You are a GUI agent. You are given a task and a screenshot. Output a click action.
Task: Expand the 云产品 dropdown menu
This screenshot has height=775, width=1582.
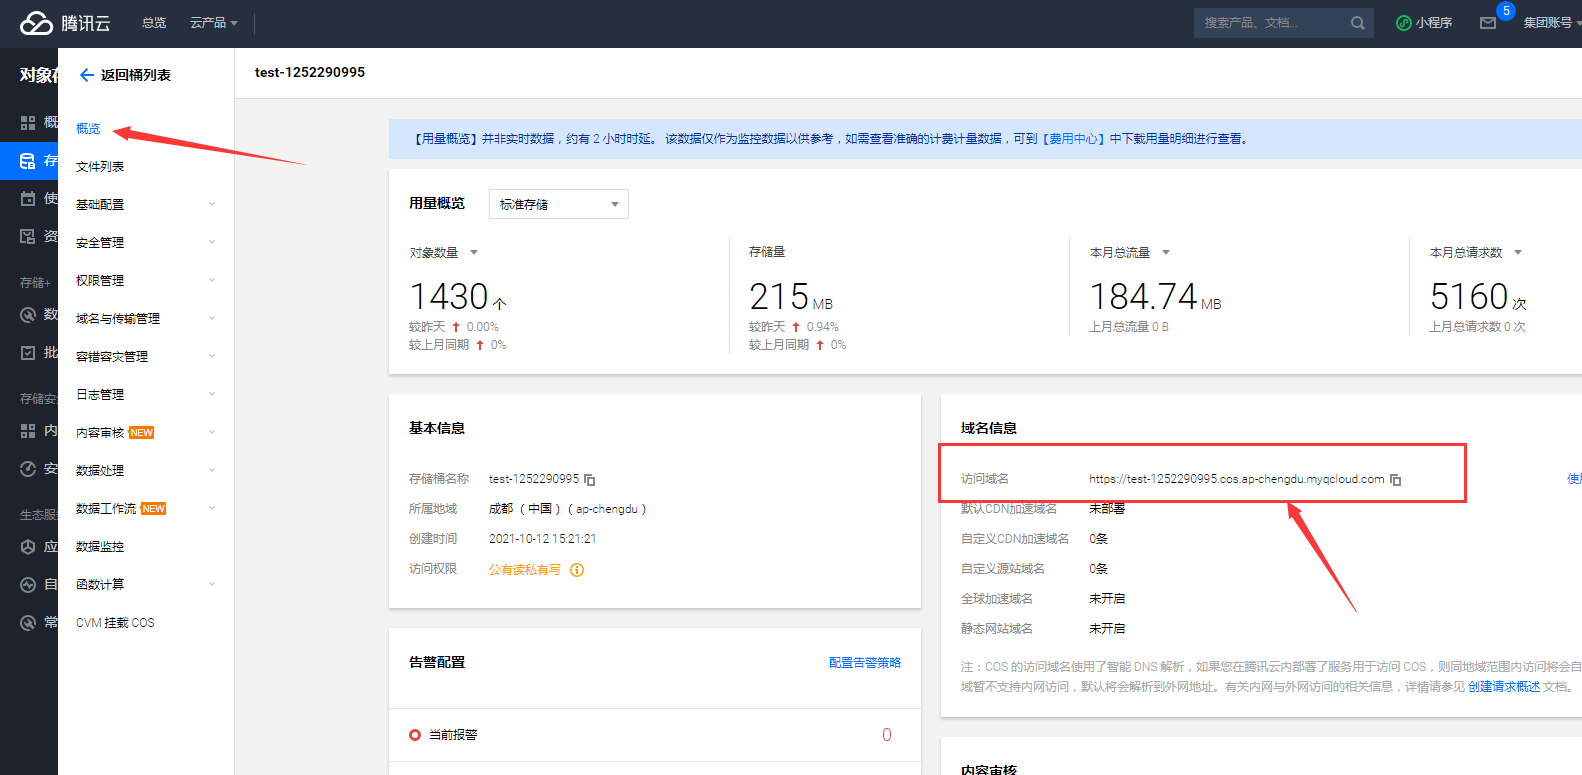pyautogui.click(x=213, y=23)
